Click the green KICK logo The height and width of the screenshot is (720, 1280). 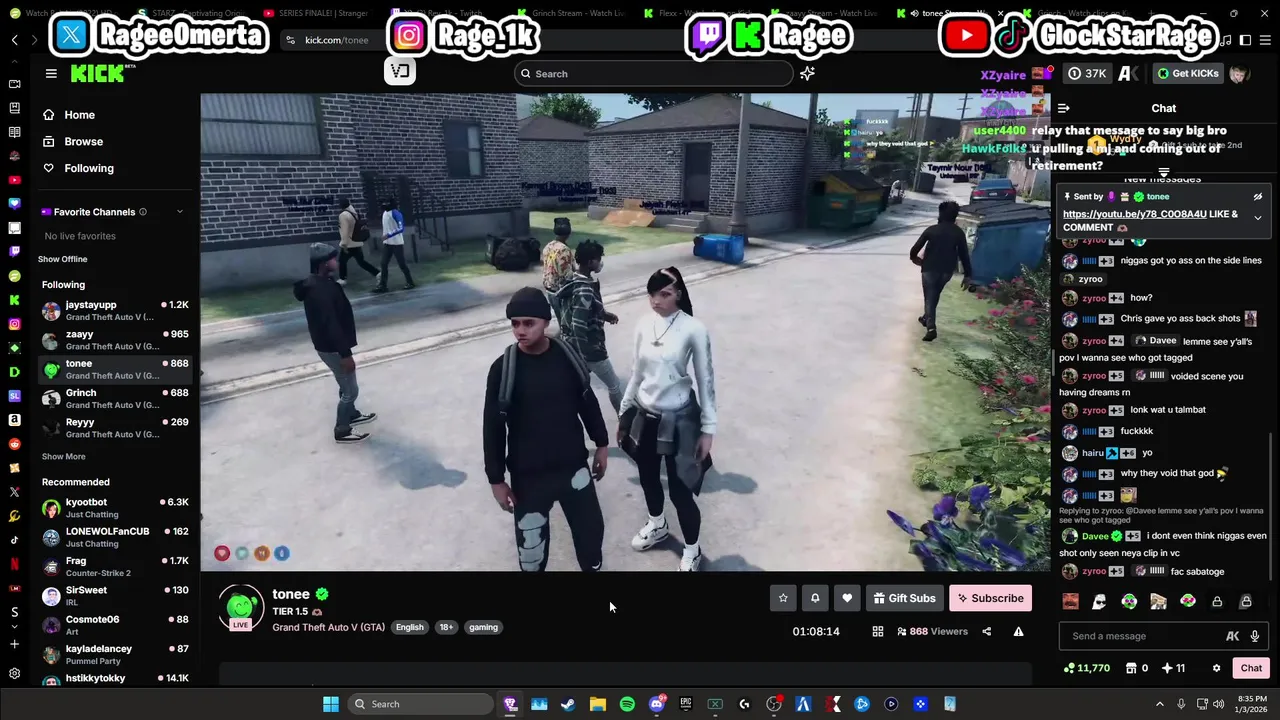[x=98, y=73]
